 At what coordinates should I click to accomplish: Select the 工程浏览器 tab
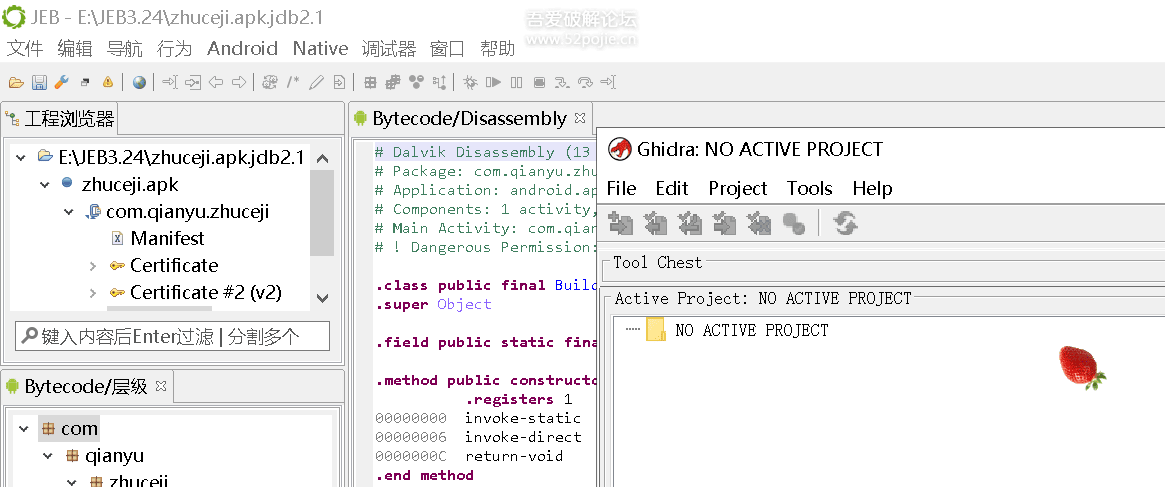coord(59,118)
